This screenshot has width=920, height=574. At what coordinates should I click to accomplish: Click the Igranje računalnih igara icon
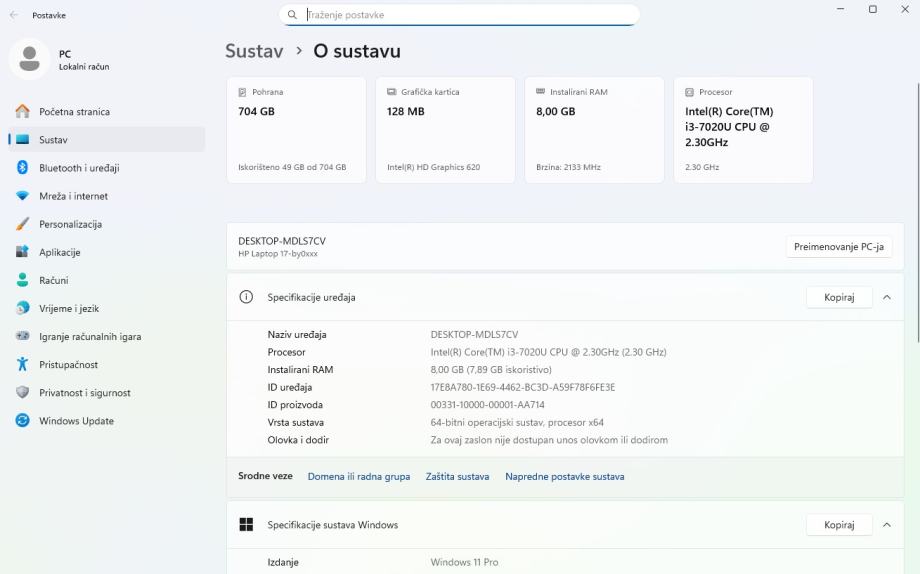point(22,337)
